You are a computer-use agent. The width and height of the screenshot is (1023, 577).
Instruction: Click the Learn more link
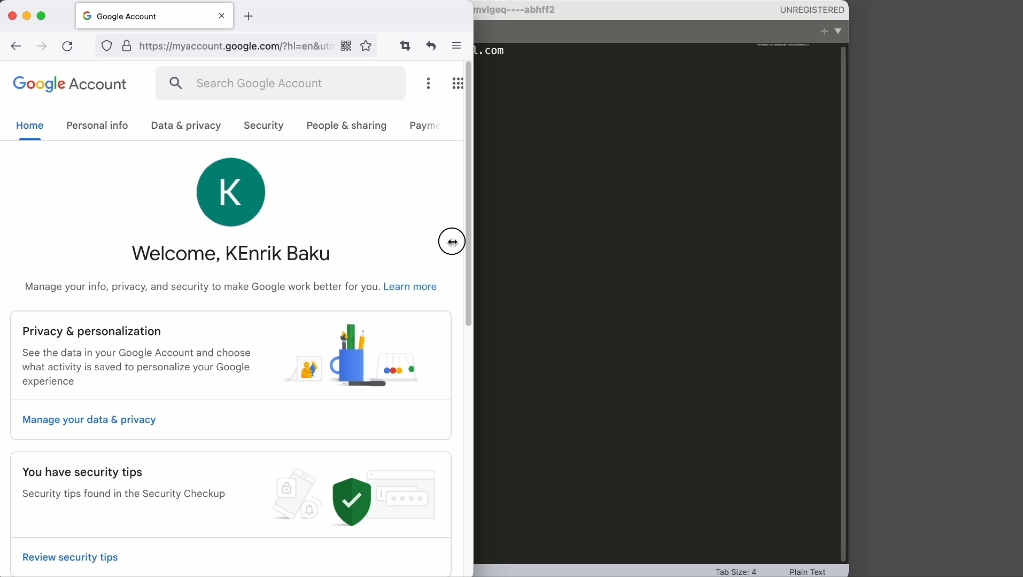tap(410, 287)
